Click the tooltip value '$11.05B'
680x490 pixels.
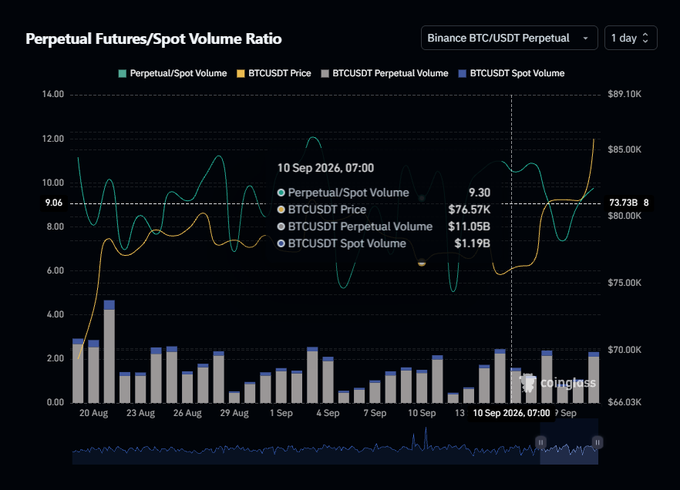469,227
